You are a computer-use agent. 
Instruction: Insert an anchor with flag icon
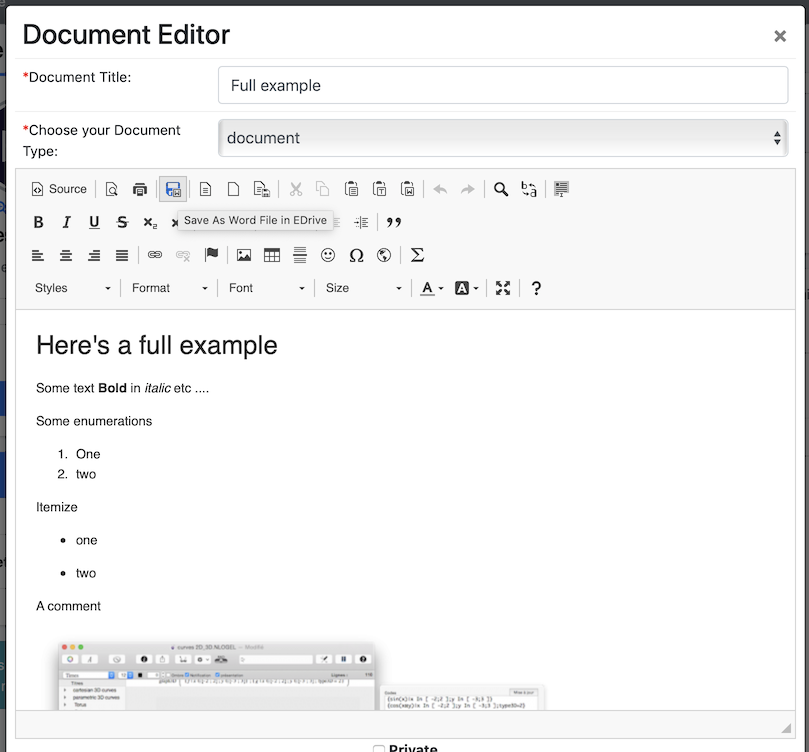coord(211,255)
